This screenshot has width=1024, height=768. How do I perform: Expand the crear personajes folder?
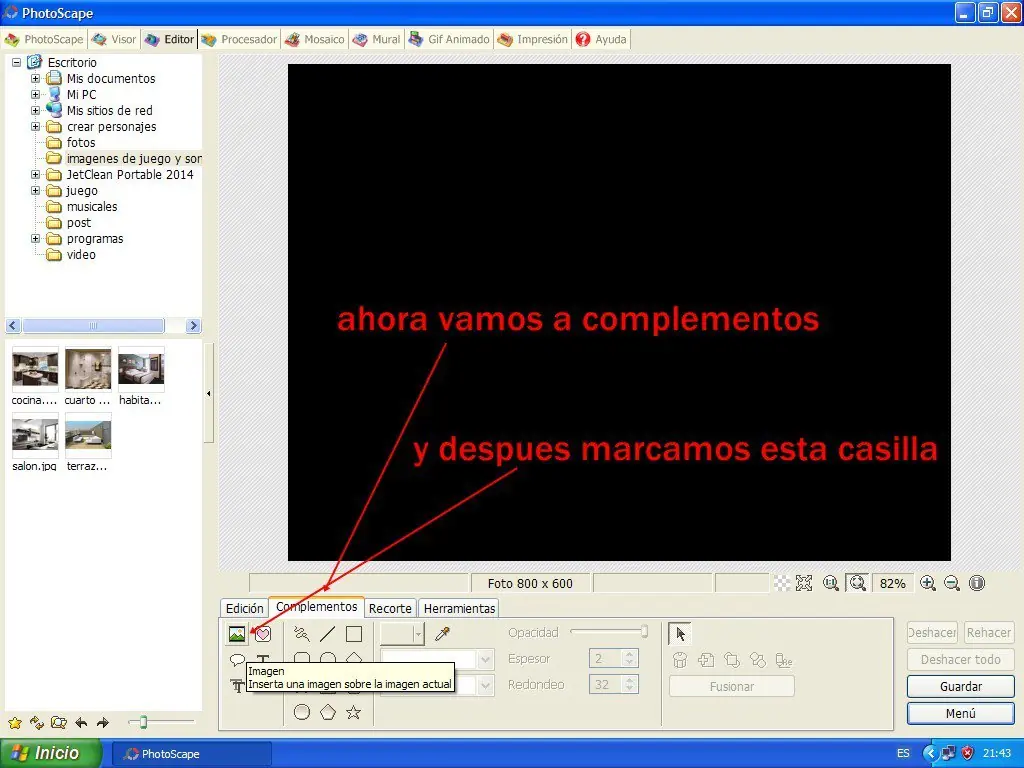pyautogui.click(x=35, y=127)
